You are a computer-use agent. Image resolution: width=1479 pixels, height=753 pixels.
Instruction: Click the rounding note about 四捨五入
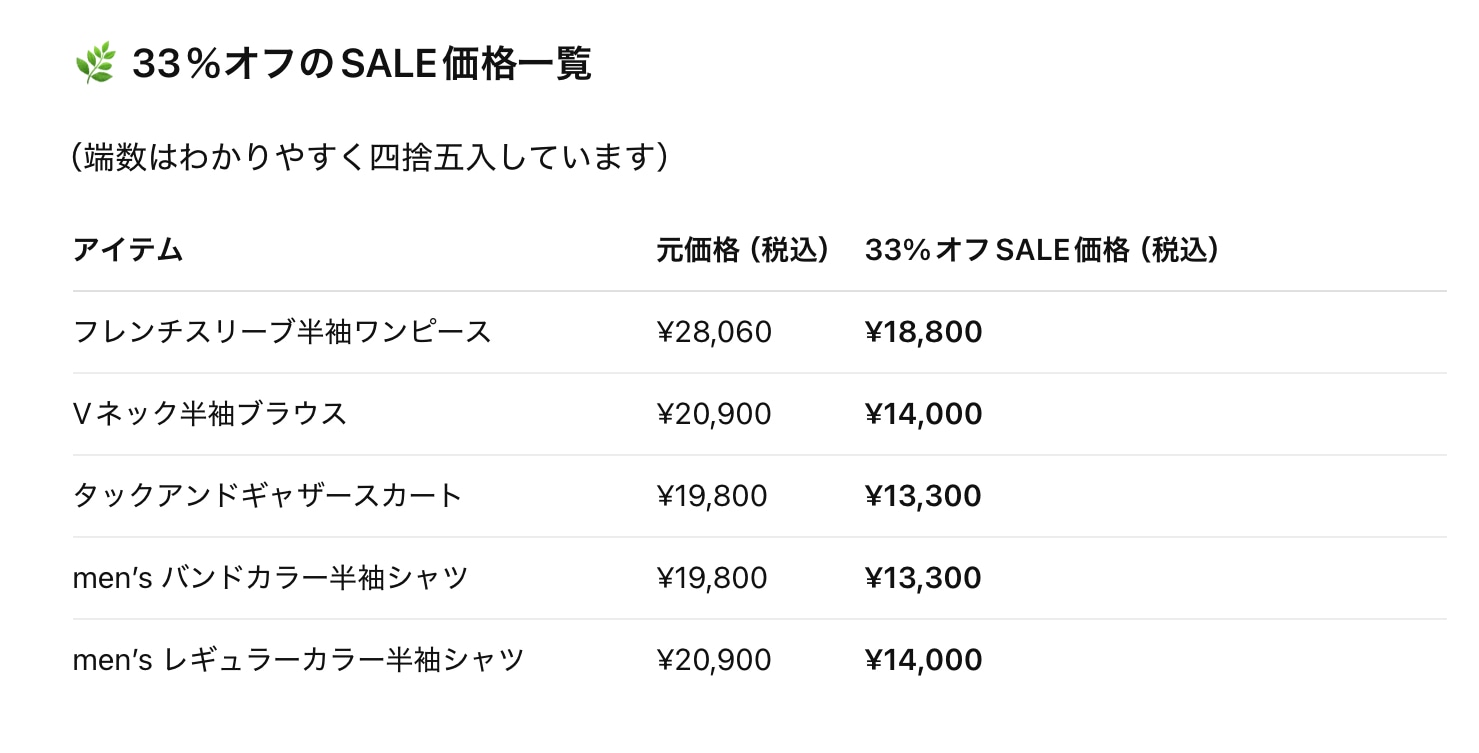click(370, 158)
